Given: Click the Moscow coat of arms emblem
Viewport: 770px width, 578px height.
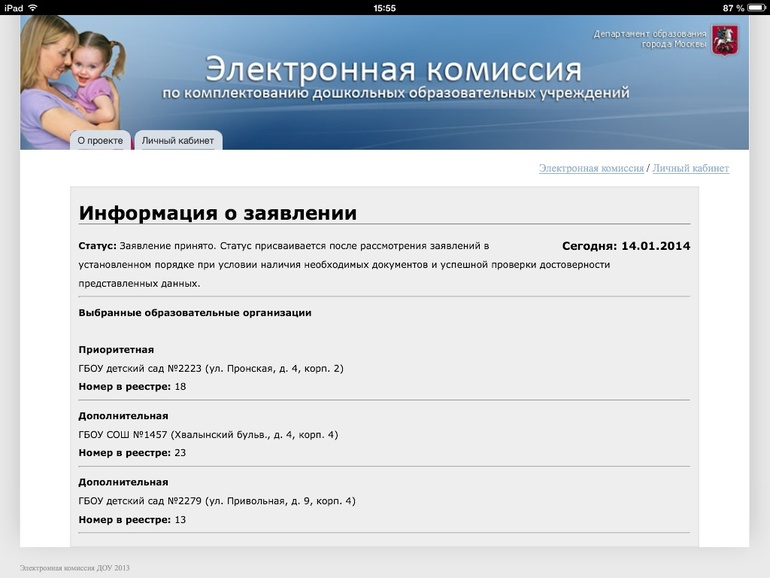Looking at the screenshot, I should pos(725,40).
